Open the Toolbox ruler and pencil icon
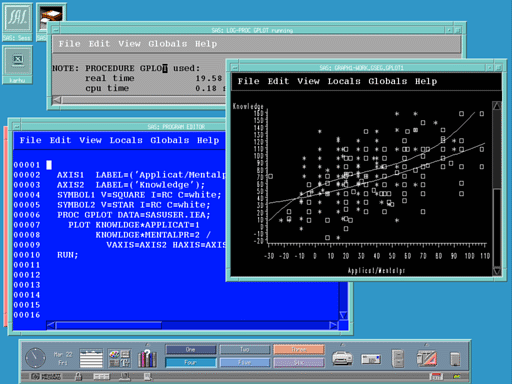Image resolution: width=512 pixels, height=384 pixels. 427,359
